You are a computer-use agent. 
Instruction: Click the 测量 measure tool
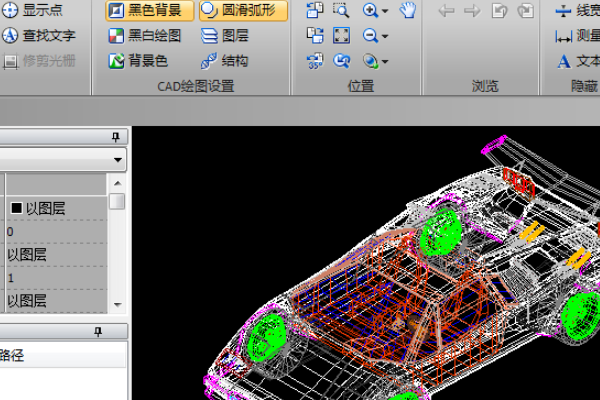tap(563, 36)
